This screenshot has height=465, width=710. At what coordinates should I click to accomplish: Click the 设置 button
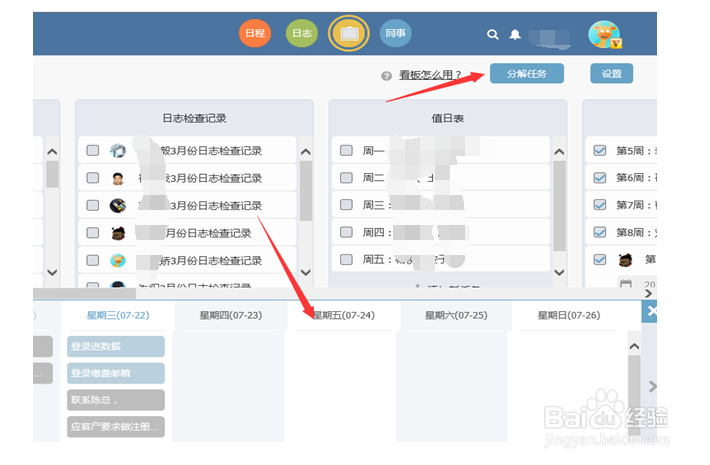[x=611, y=73]
